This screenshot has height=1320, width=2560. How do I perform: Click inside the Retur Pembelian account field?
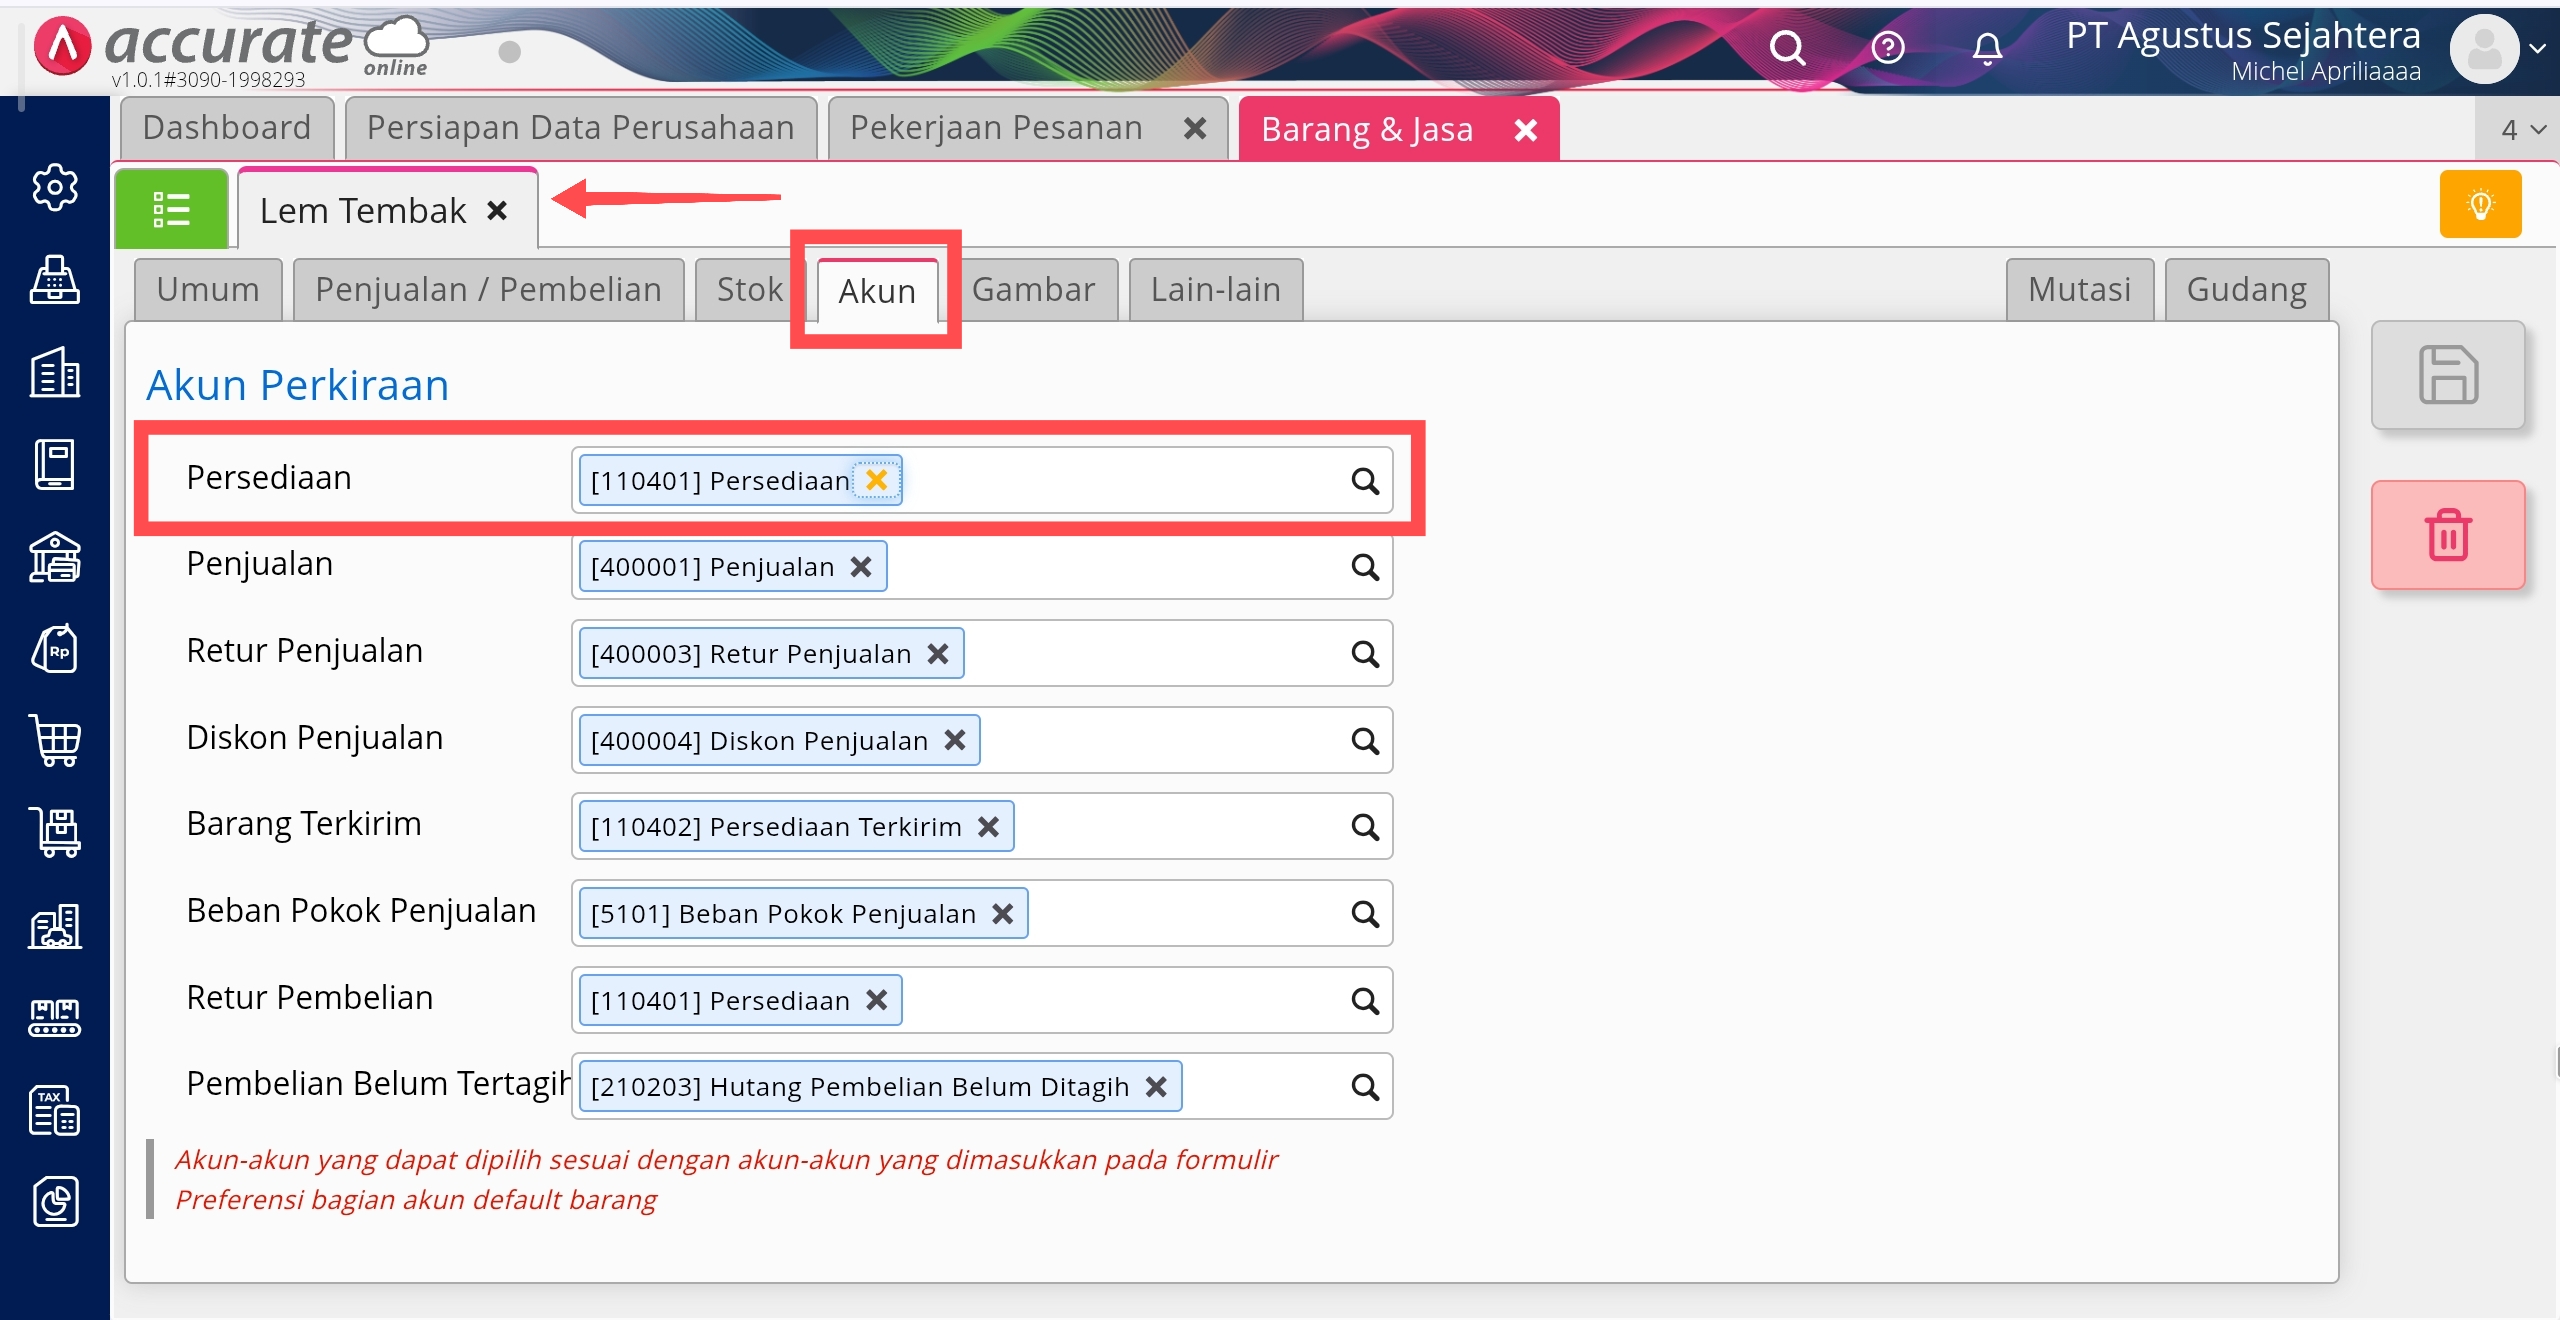tap(1120, 1001)
